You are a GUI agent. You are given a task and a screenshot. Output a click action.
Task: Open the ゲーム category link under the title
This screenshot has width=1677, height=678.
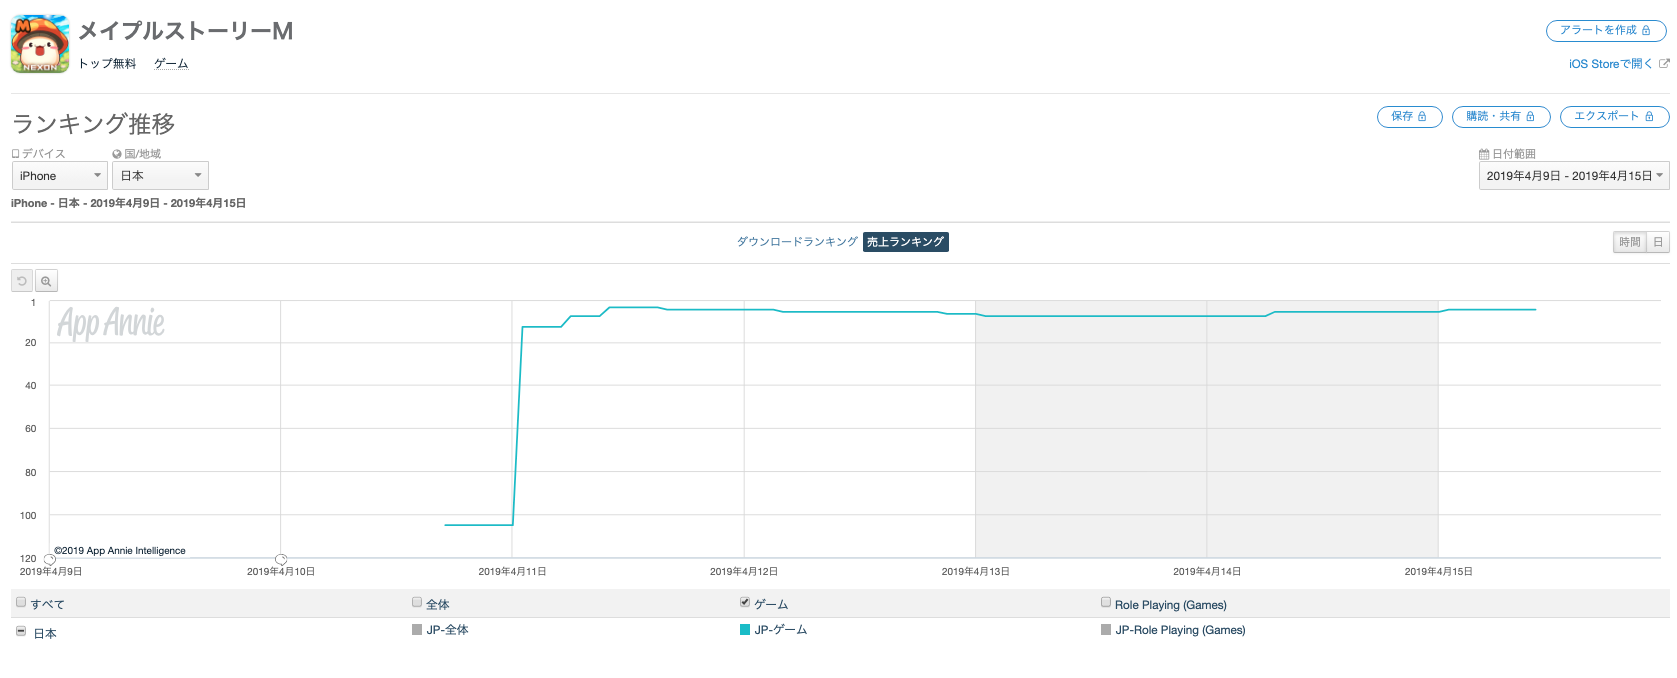point(171,64)
